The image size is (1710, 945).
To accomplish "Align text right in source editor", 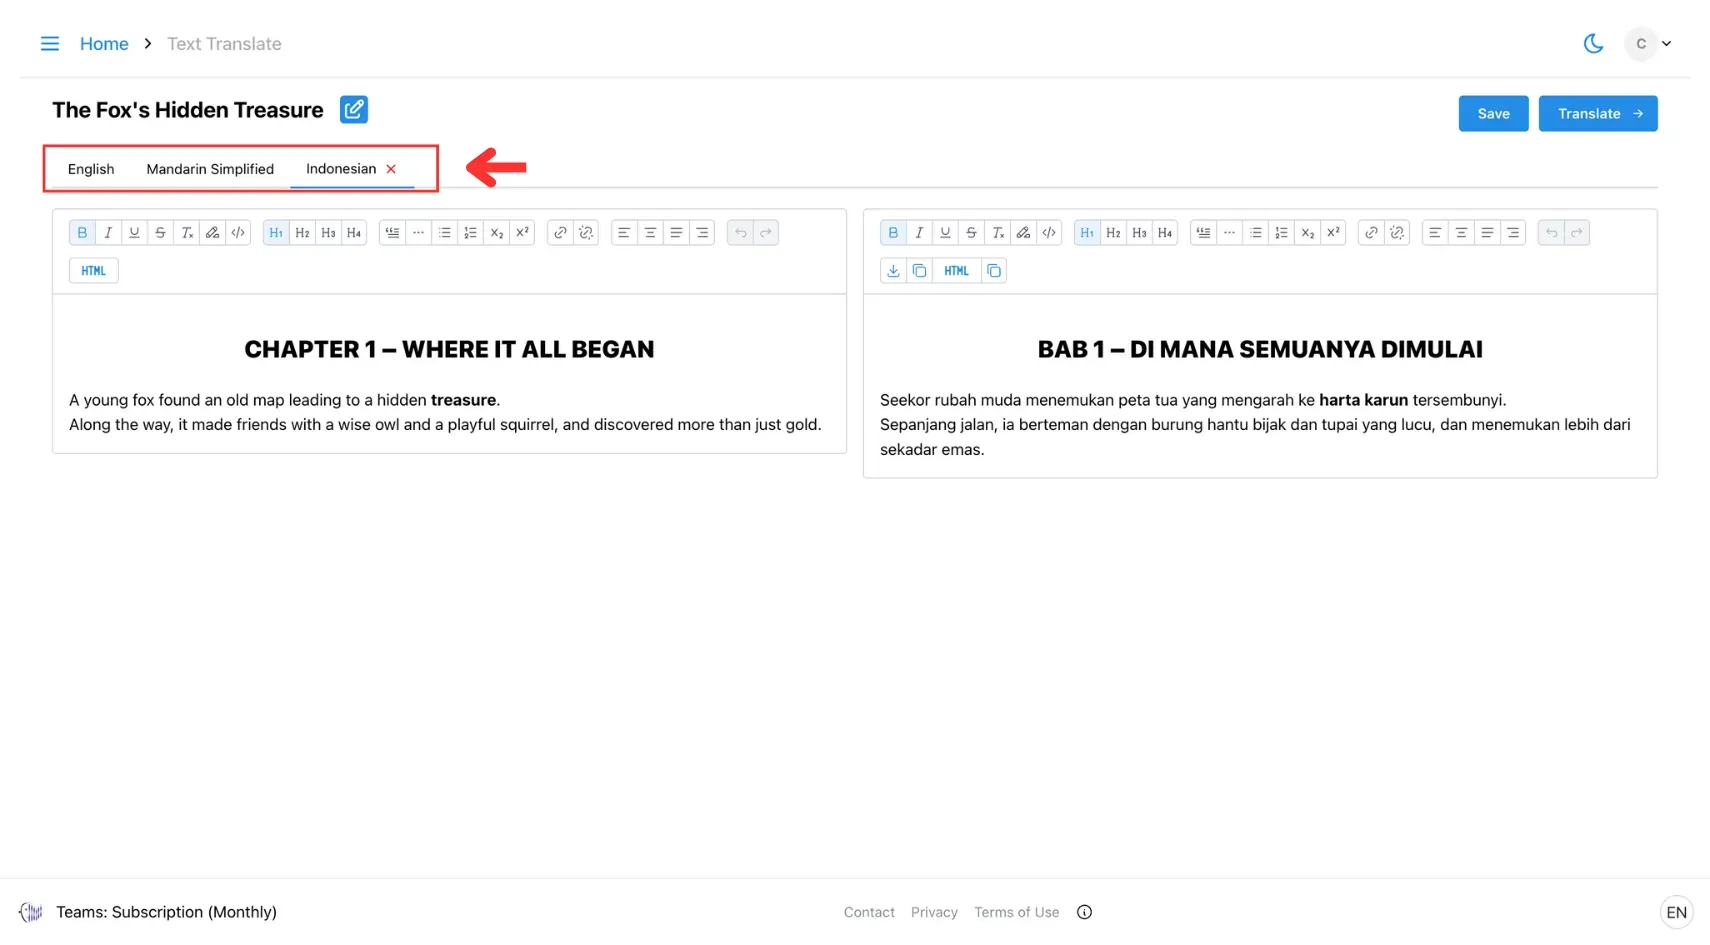I will coord(702,233).
